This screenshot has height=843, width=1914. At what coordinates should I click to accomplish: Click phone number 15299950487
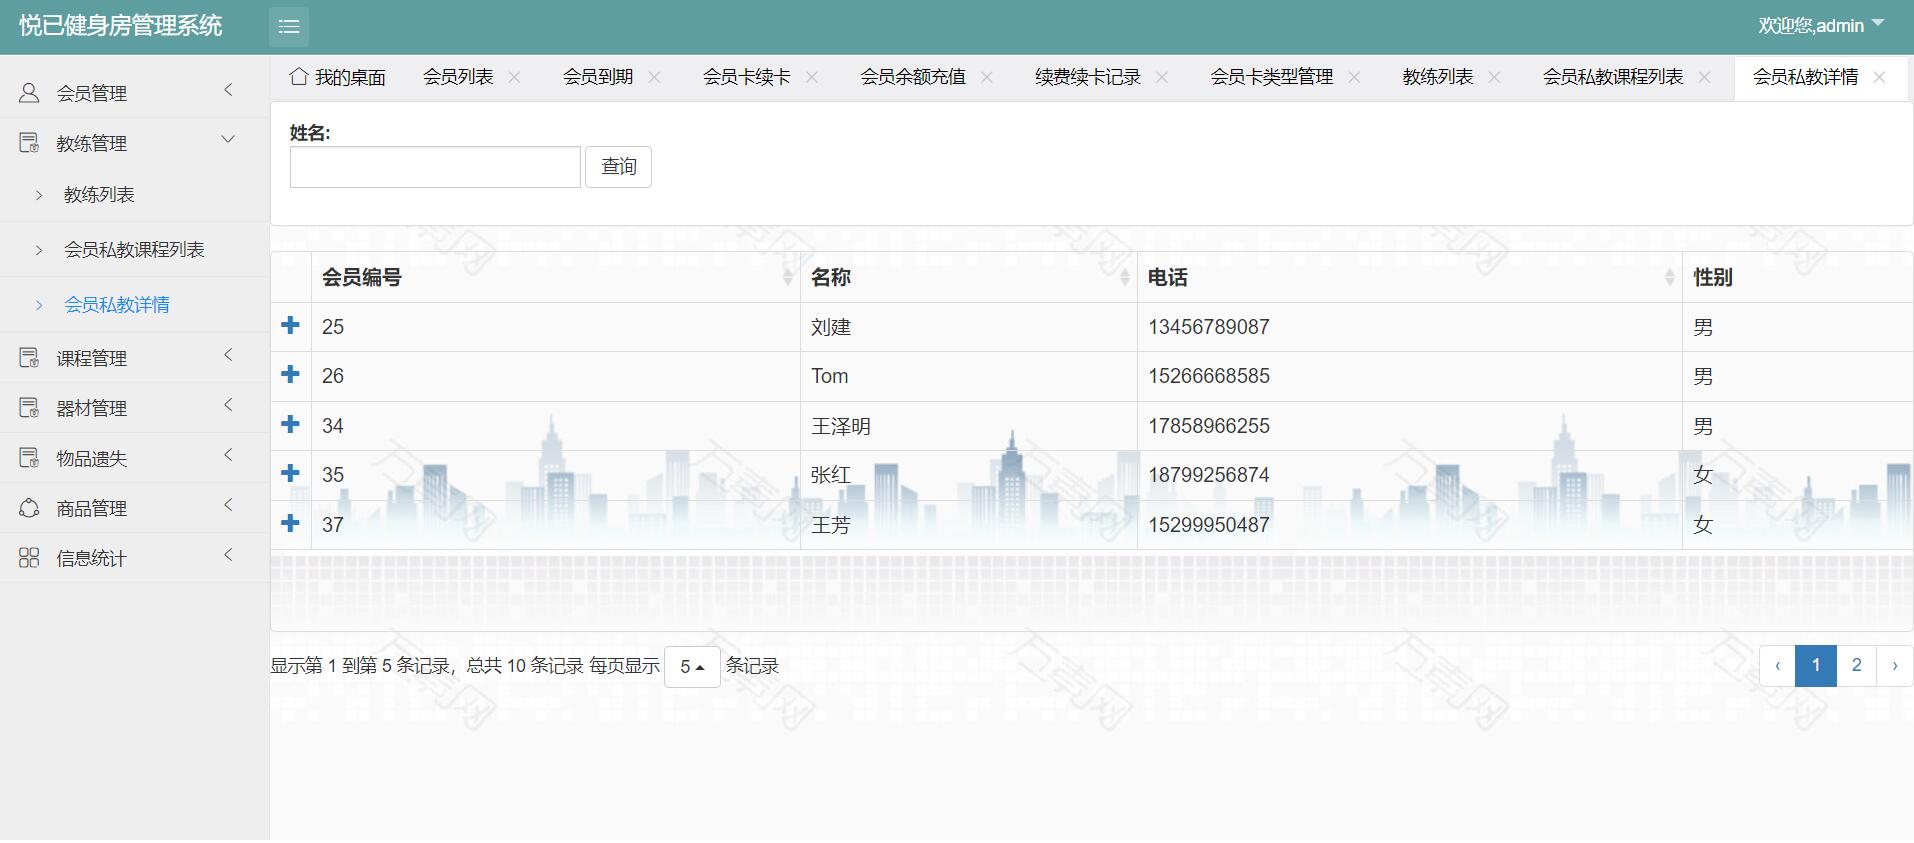pos(1209,525)
